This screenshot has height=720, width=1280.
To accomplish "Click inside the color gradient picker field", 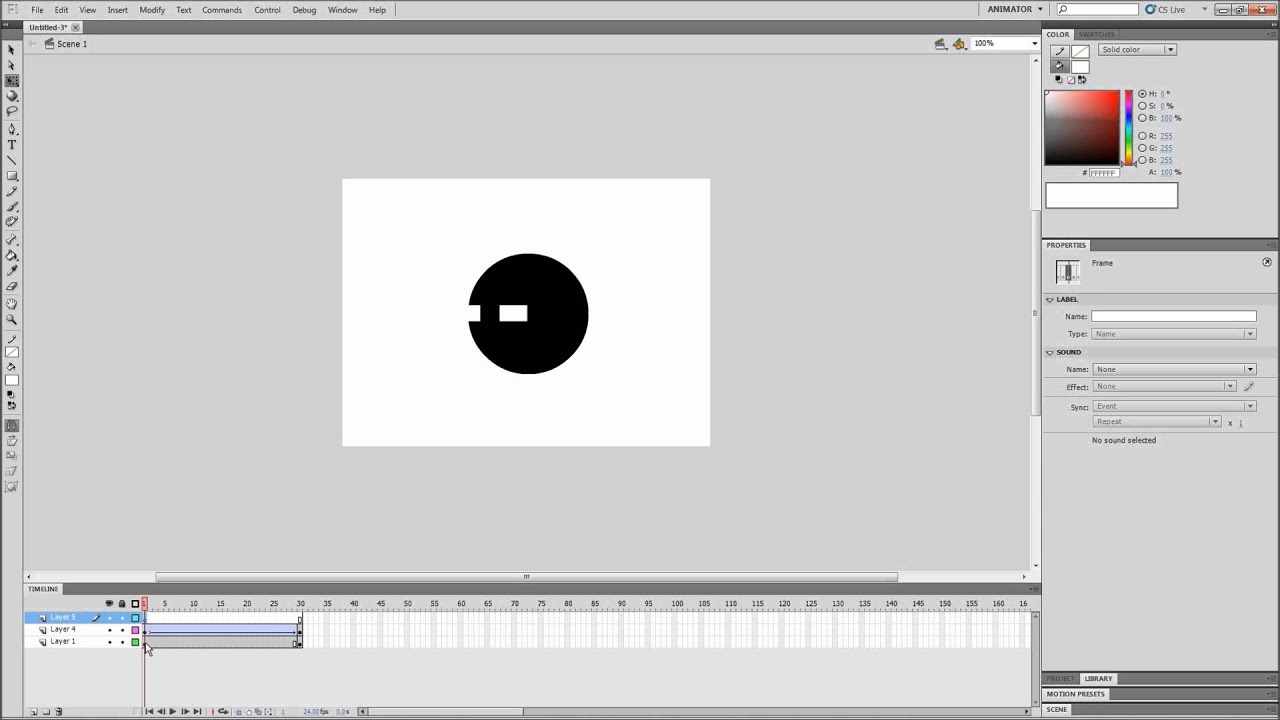I will [1082, 128].
